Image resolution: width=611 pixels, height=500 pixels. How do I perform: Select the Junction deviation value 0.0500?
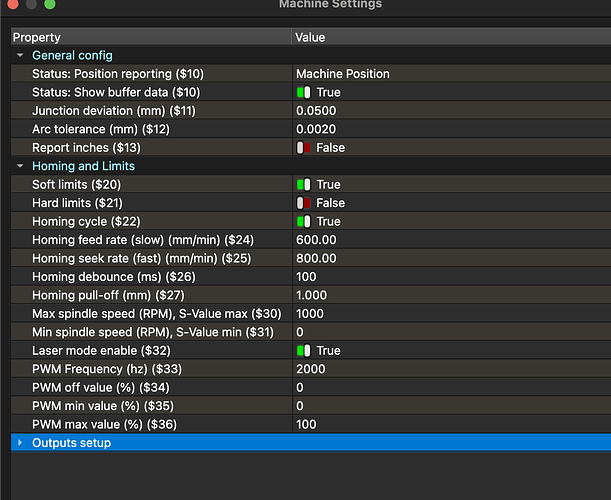pos(315,111)
